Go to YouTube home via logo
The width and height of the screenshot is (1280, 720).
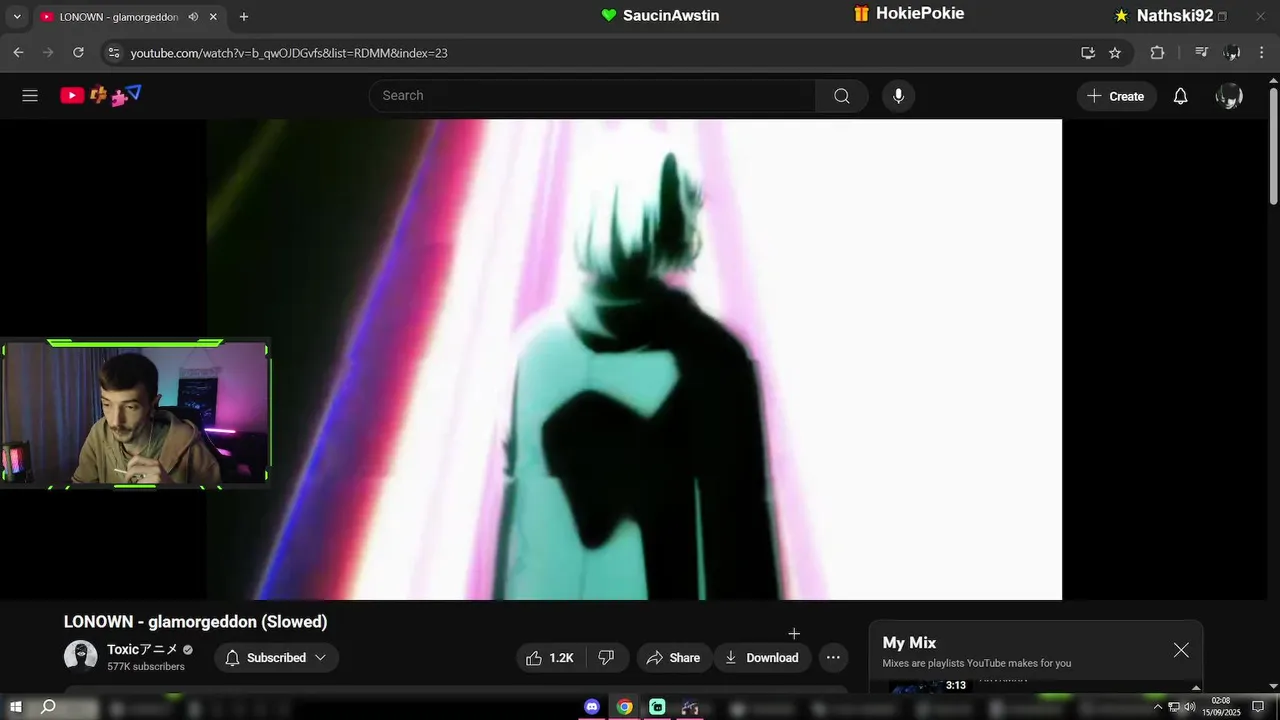coord(101,96)
